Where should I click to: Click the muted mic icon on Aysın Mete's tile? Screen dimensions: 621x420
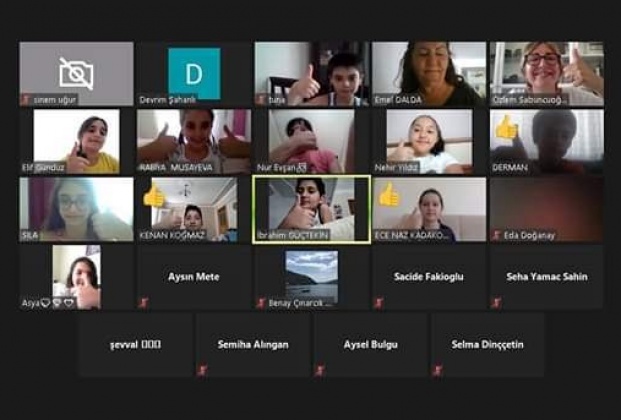point(143,303)
